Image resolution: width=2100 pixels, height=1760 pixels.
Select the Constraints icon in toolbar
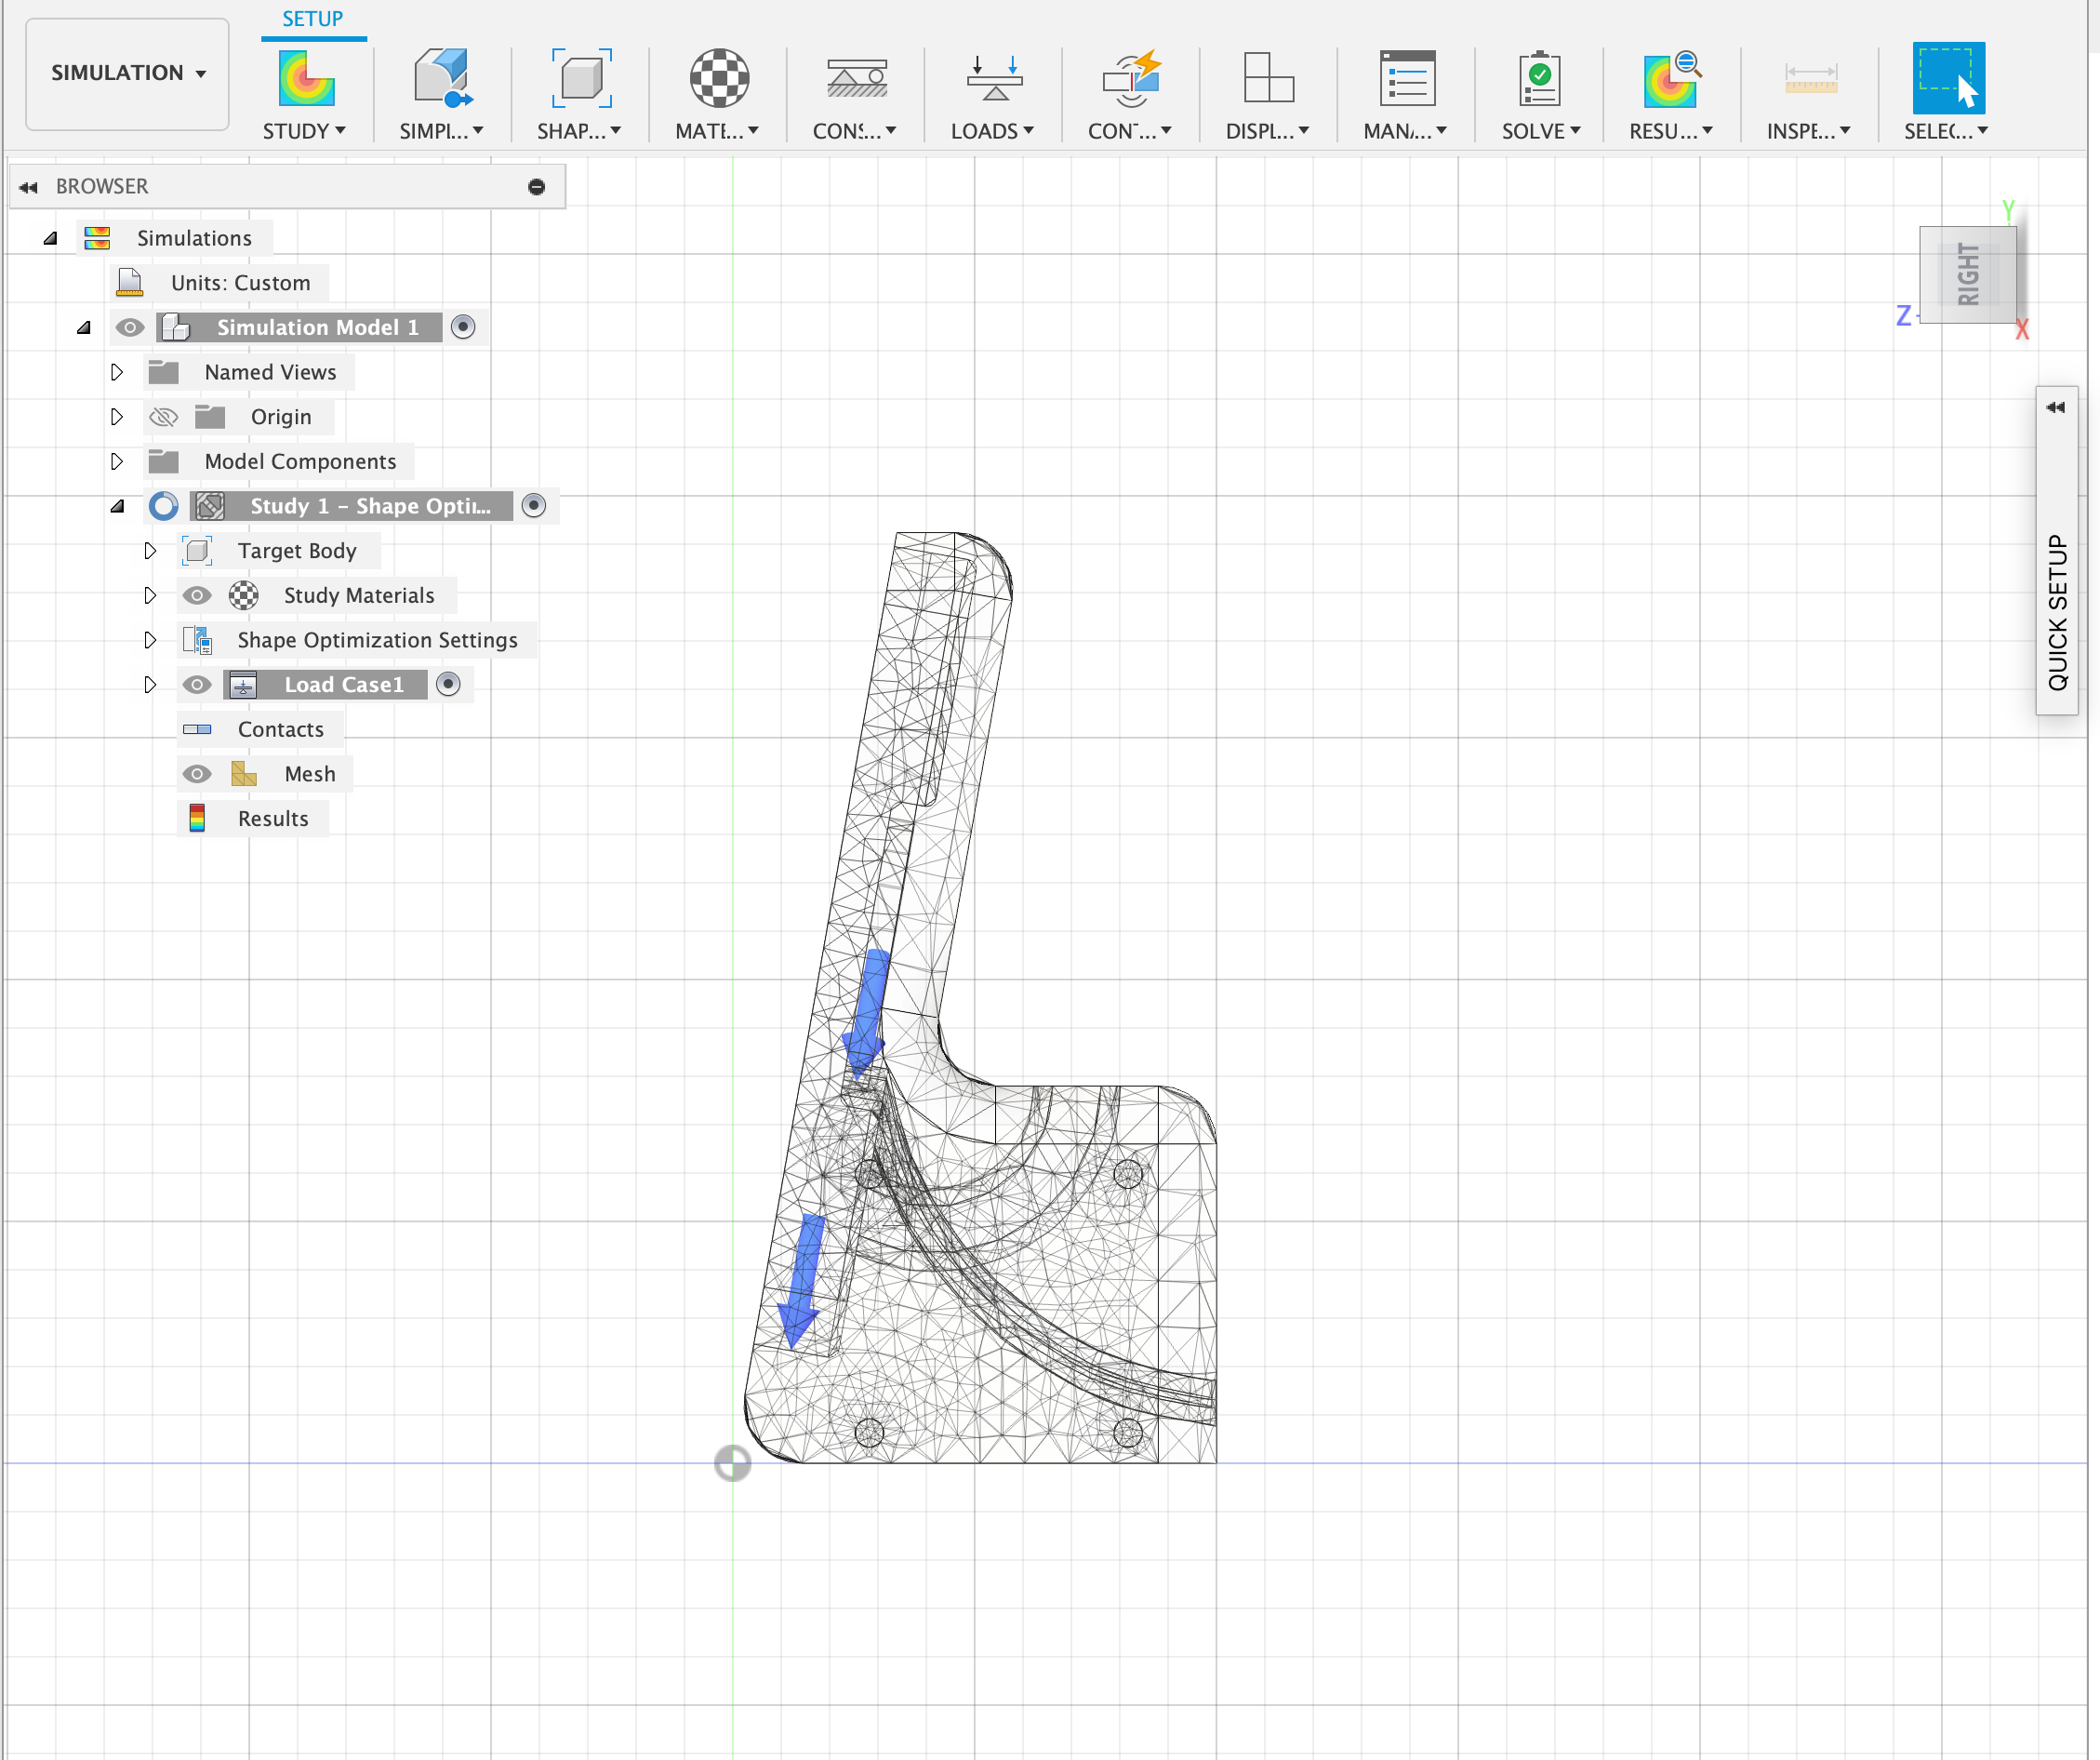point(856,78)
